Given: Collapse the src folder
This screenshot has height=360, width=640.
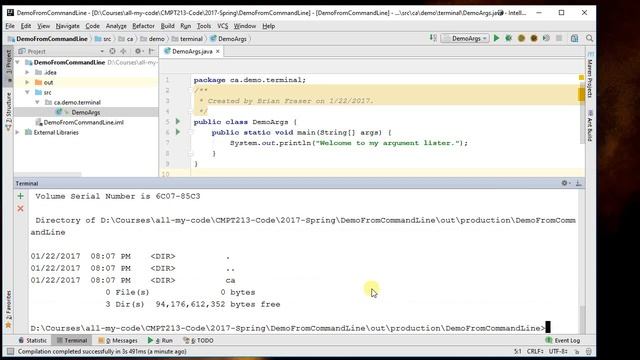Looking at the screenshot, I should pyautogui.click(x=27, y=92).
